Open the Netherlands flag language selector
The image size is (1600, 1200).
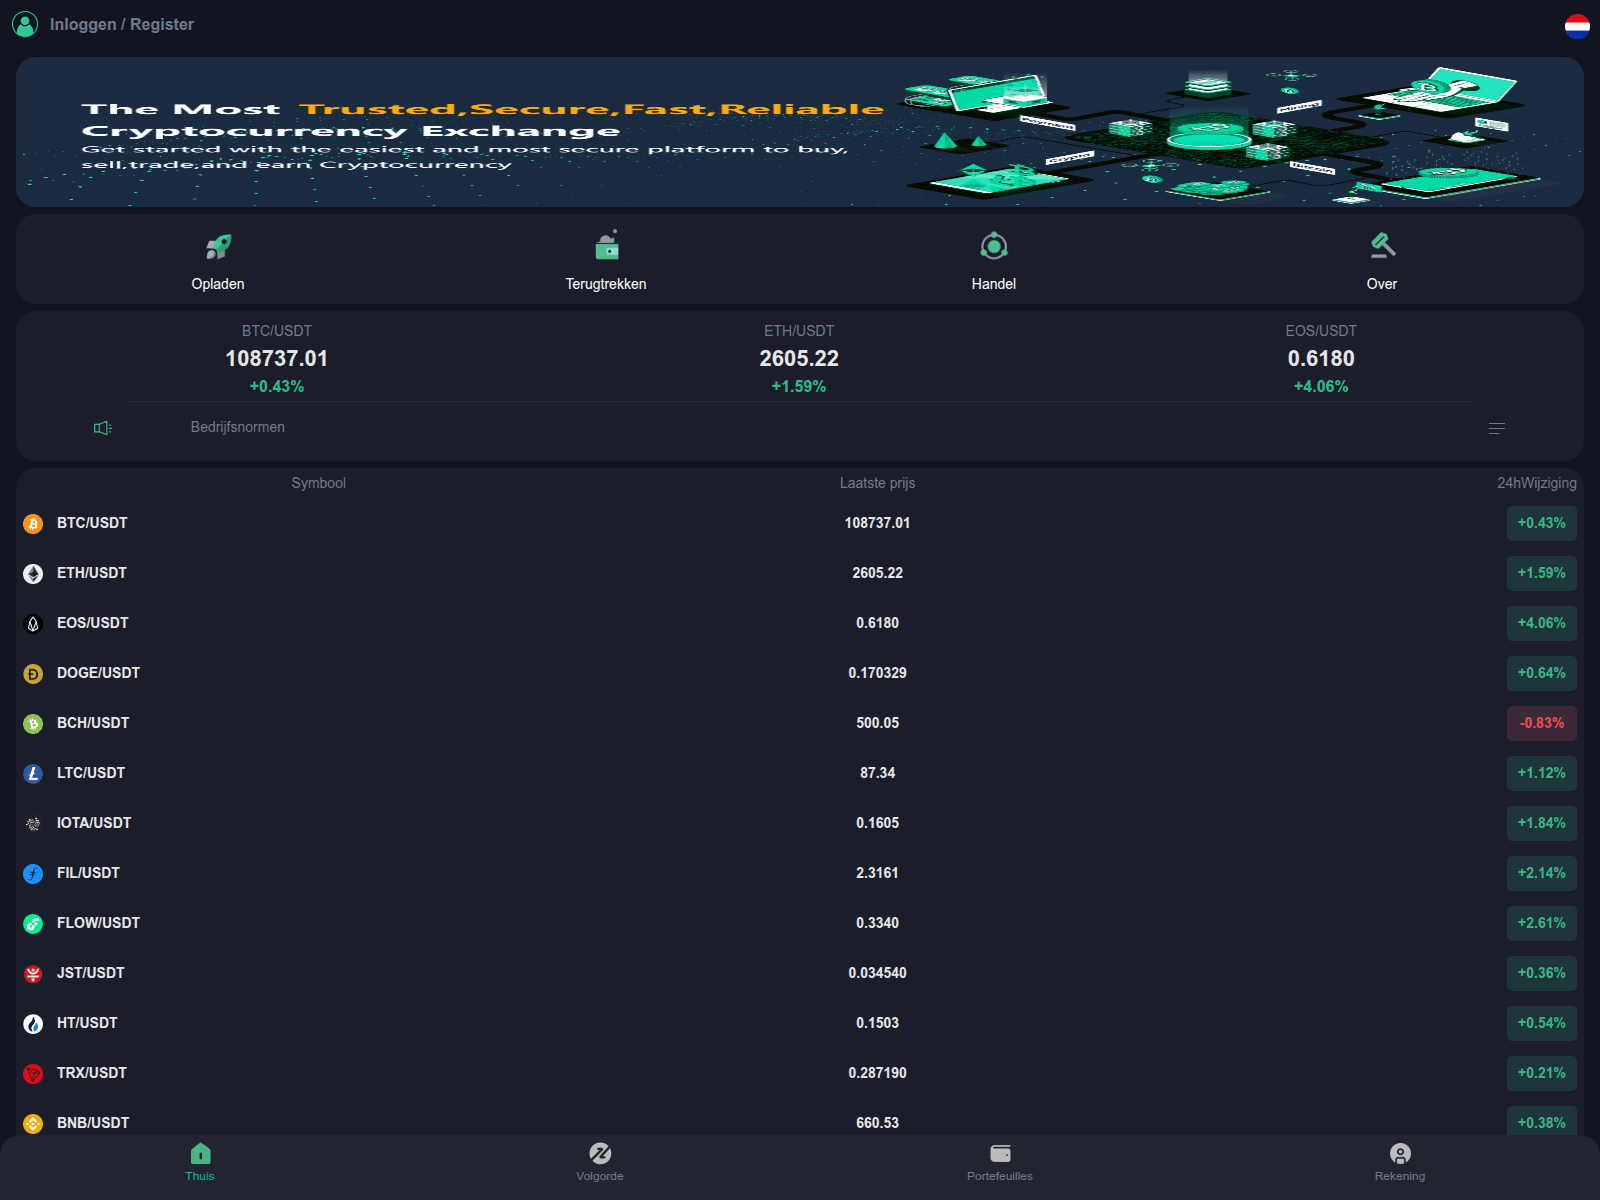(1577, 26)
